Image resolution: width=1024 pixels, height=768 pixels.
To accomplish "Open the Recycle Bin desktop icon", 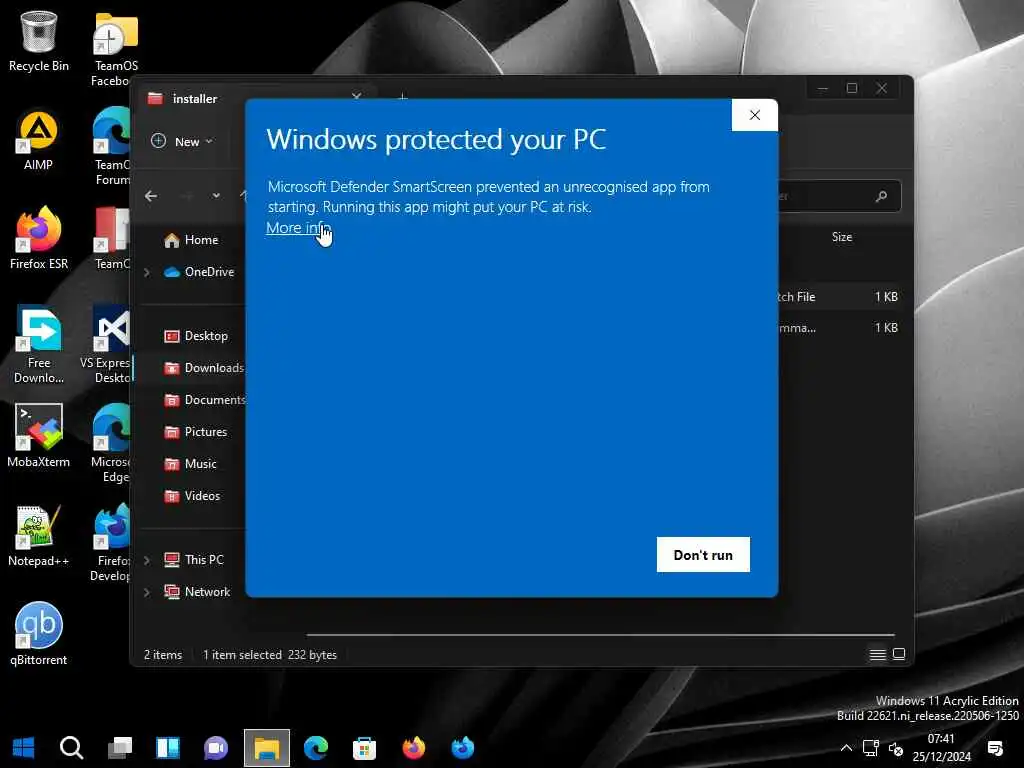I will click(39, 42).
